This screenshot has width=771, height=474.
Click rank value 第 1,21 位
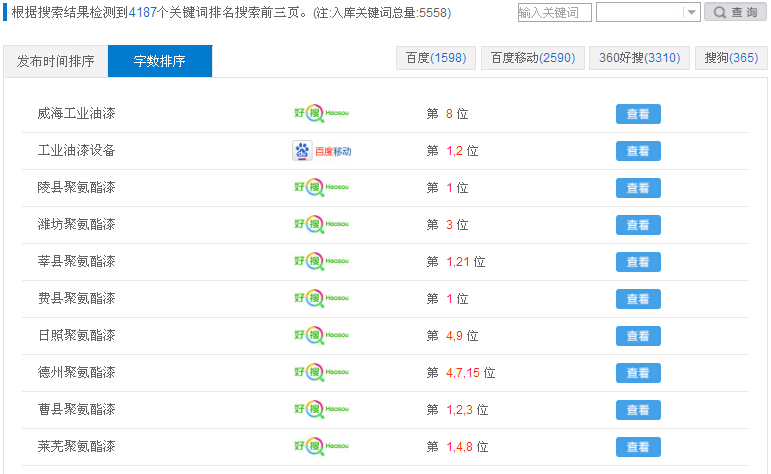(x=456, y=262)
